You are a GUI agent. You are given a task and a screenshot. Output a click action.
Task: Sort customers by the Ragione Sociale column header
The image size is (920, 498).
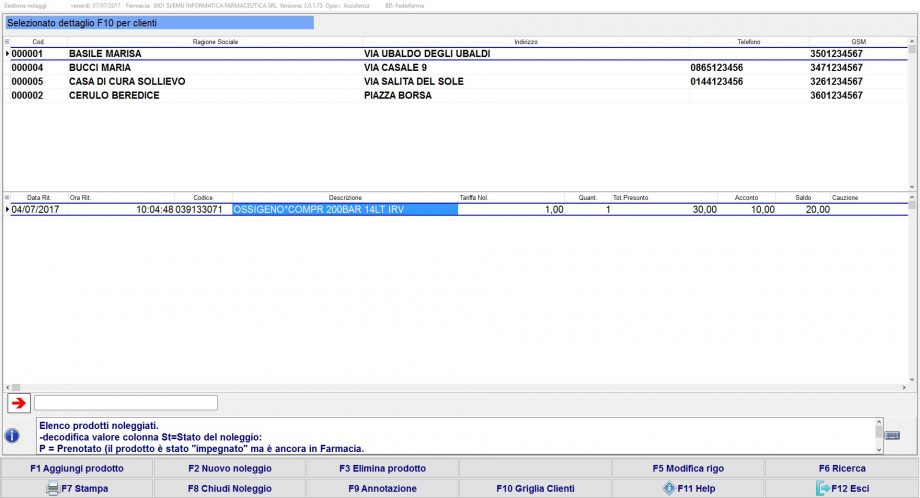(x=214, y=41)
